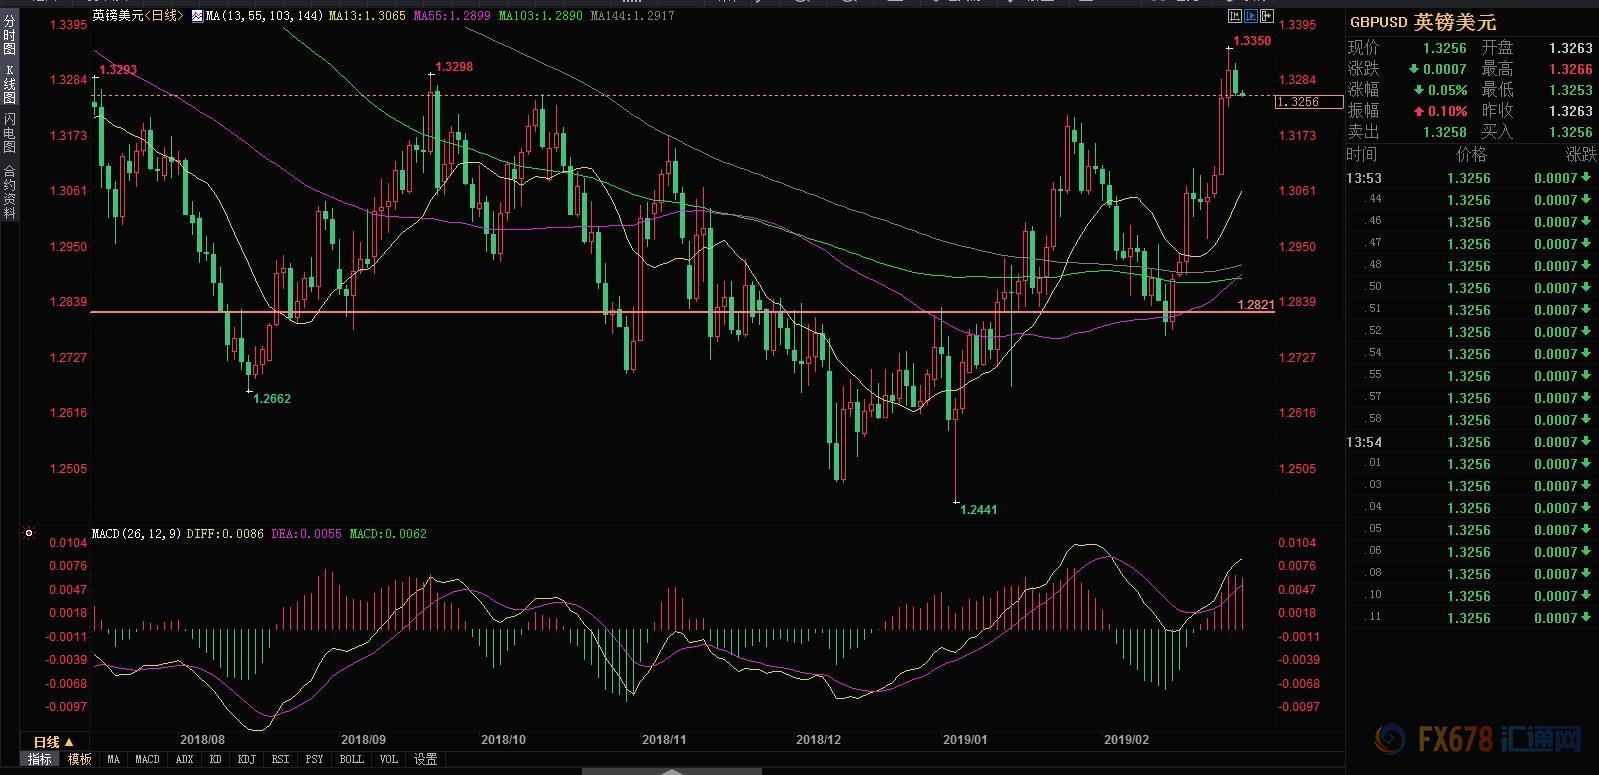Click the MA indicator chart icon
Screen dimensions: 1599x775
click(196, 16)
